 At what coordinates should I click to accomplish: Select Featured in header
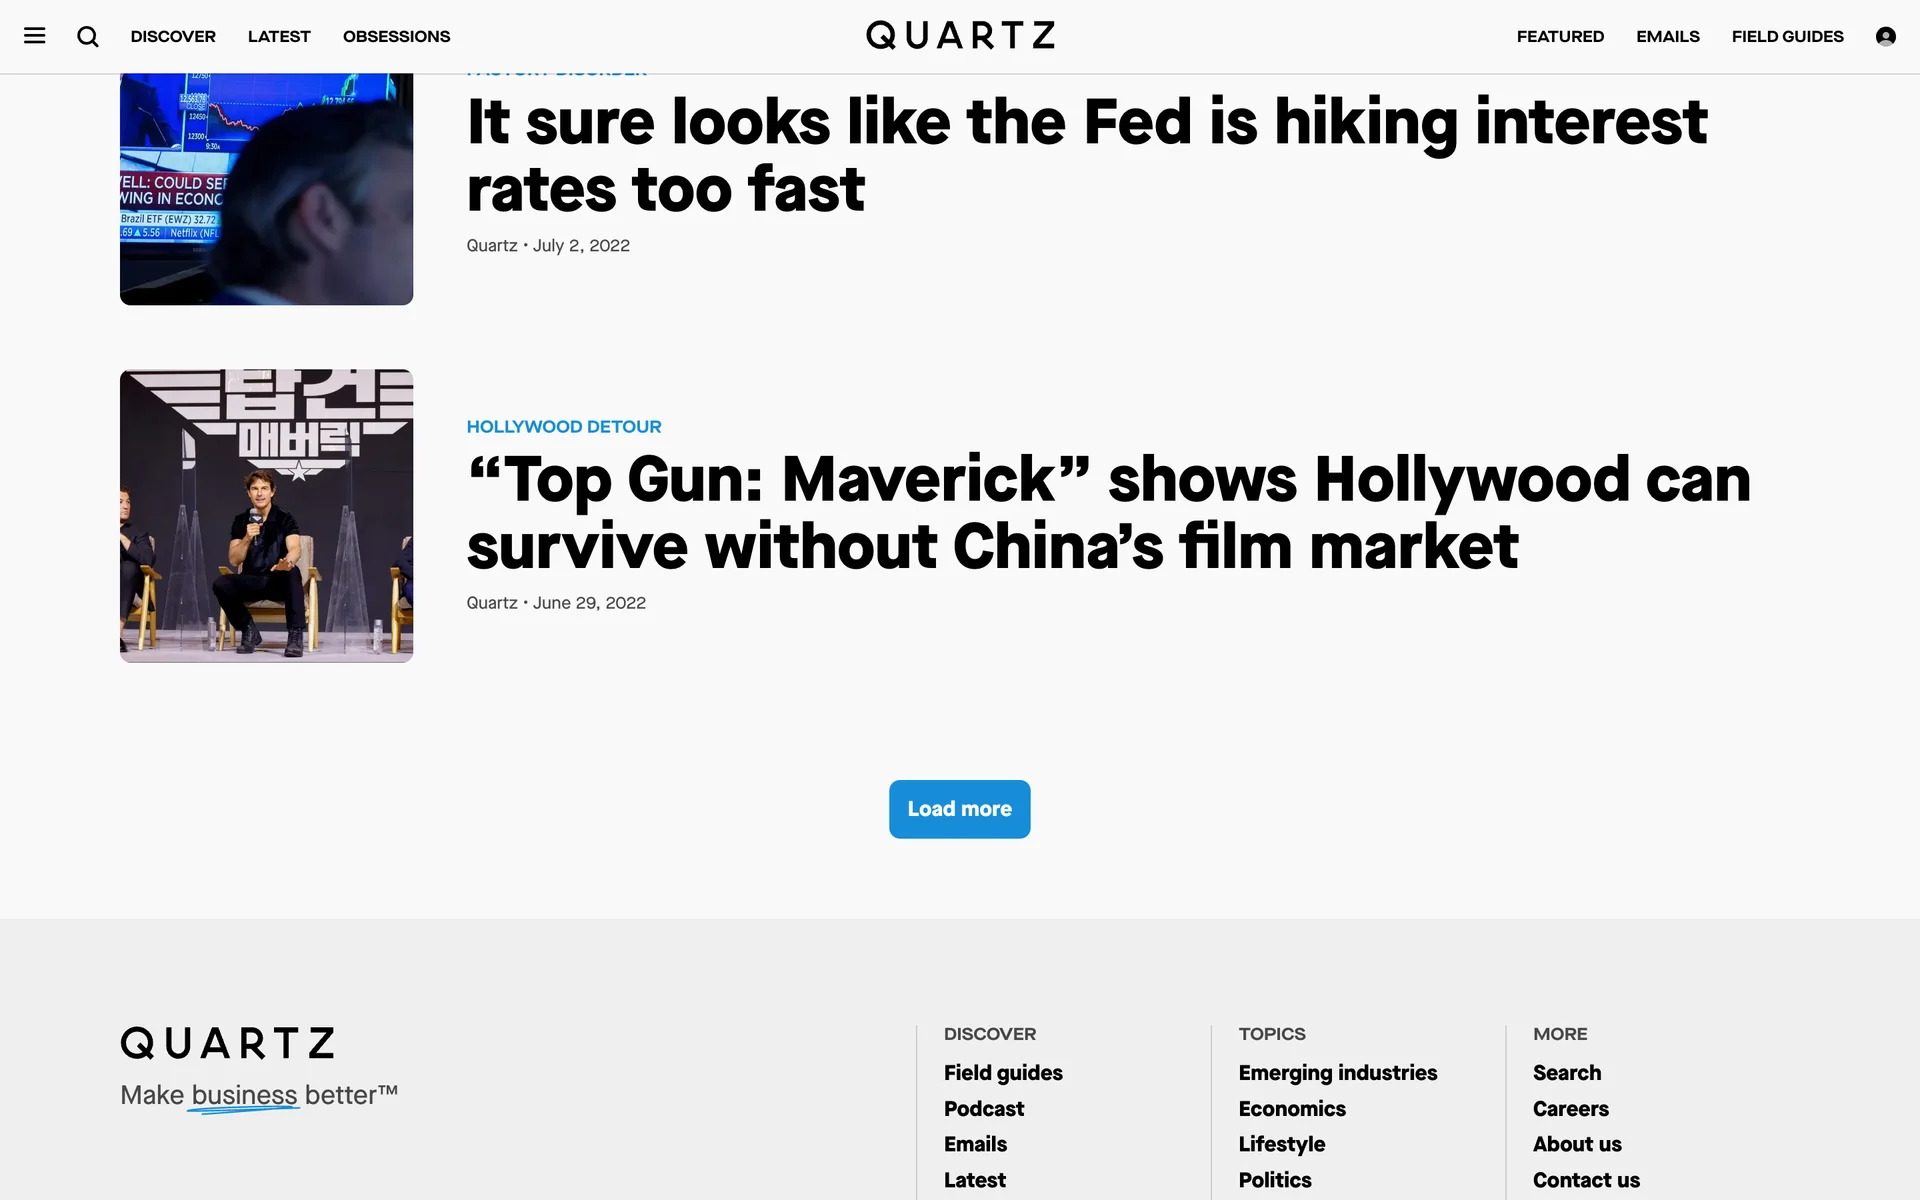(1560, 36)
